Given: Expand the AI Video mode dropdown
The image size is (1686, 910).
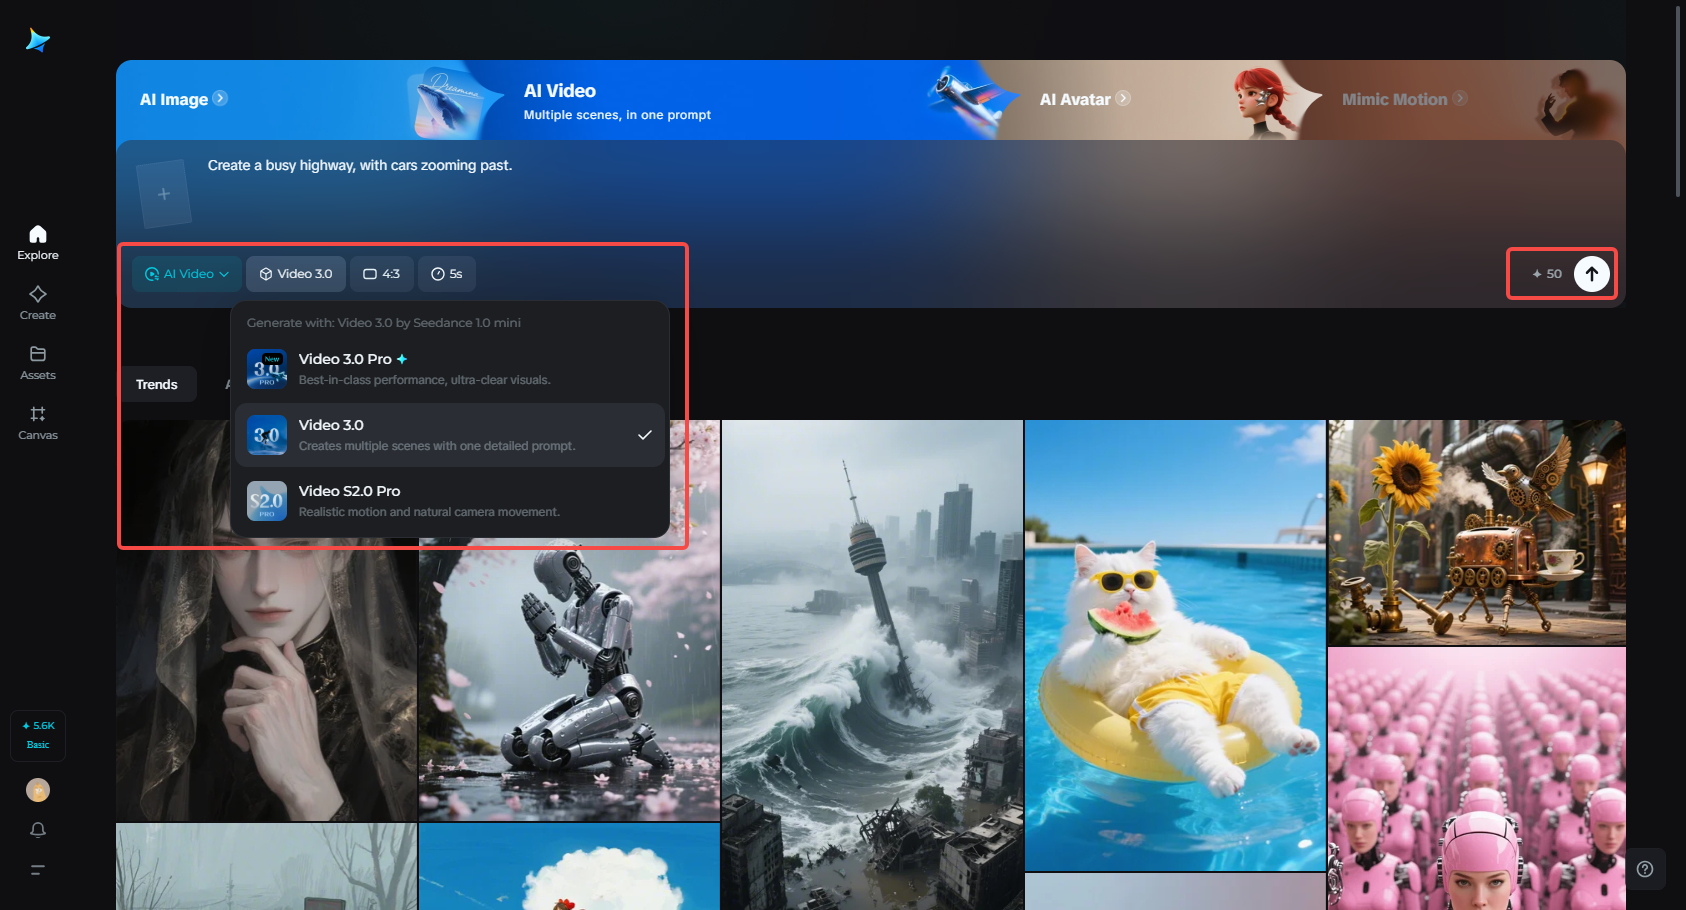Looking at the screenshot, I should pyautogui.click(x=187, y=274).
